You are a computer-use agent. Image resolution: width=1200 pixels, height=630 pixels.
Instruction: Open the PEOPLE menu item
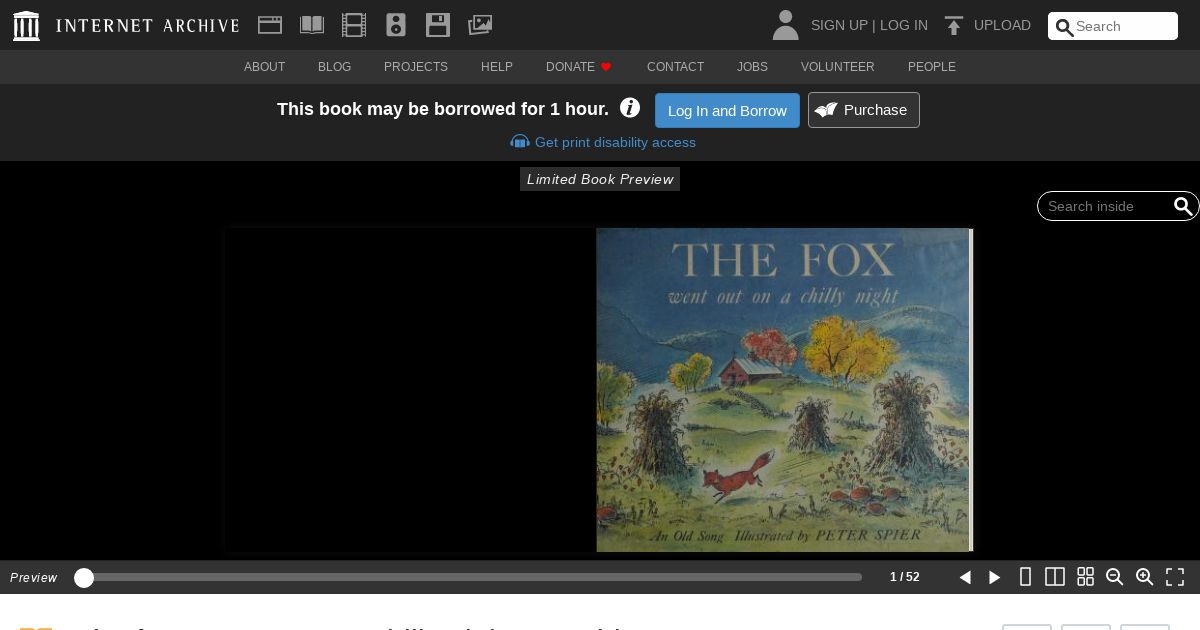[x=932, y=67]
